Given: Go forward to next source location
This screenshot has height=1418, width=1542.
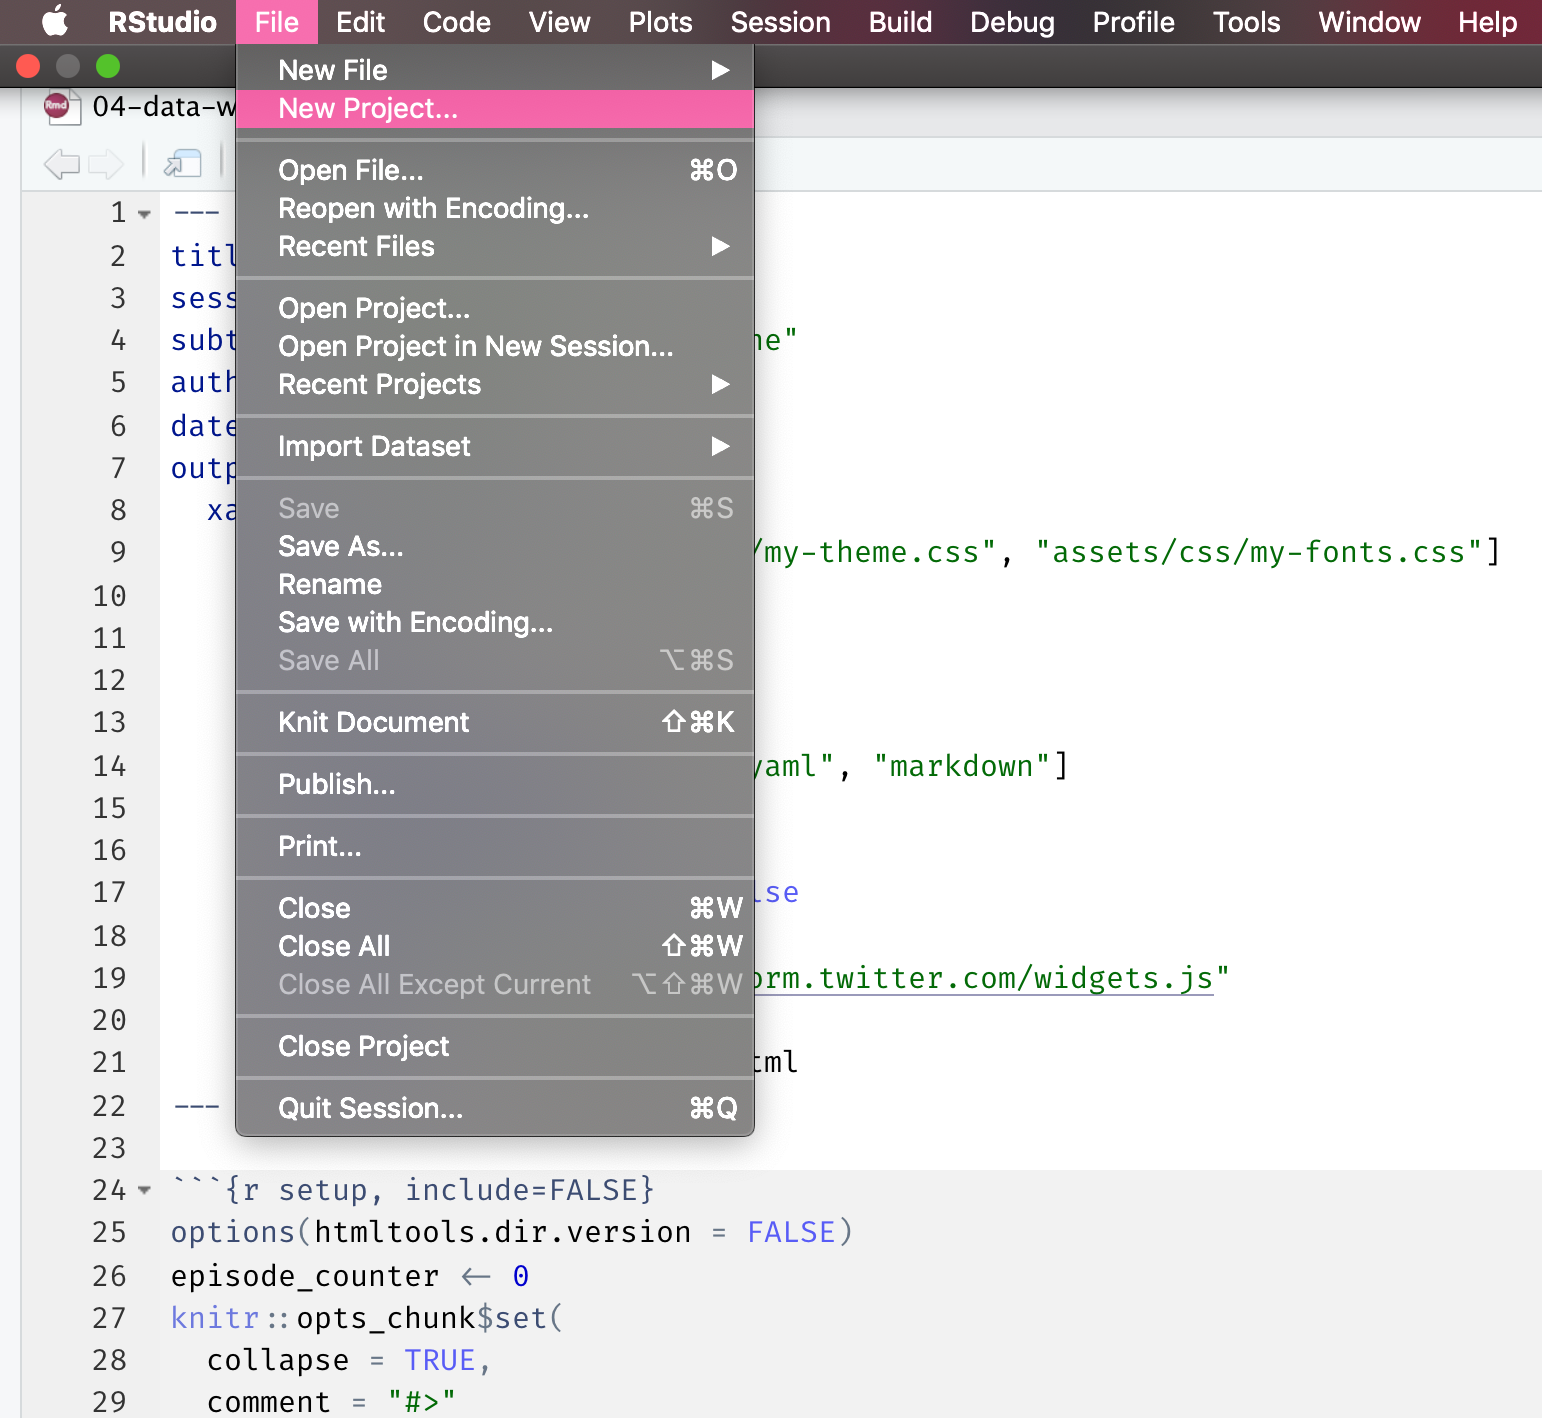Looking at the screenshot, I should [x=105, y=163].
